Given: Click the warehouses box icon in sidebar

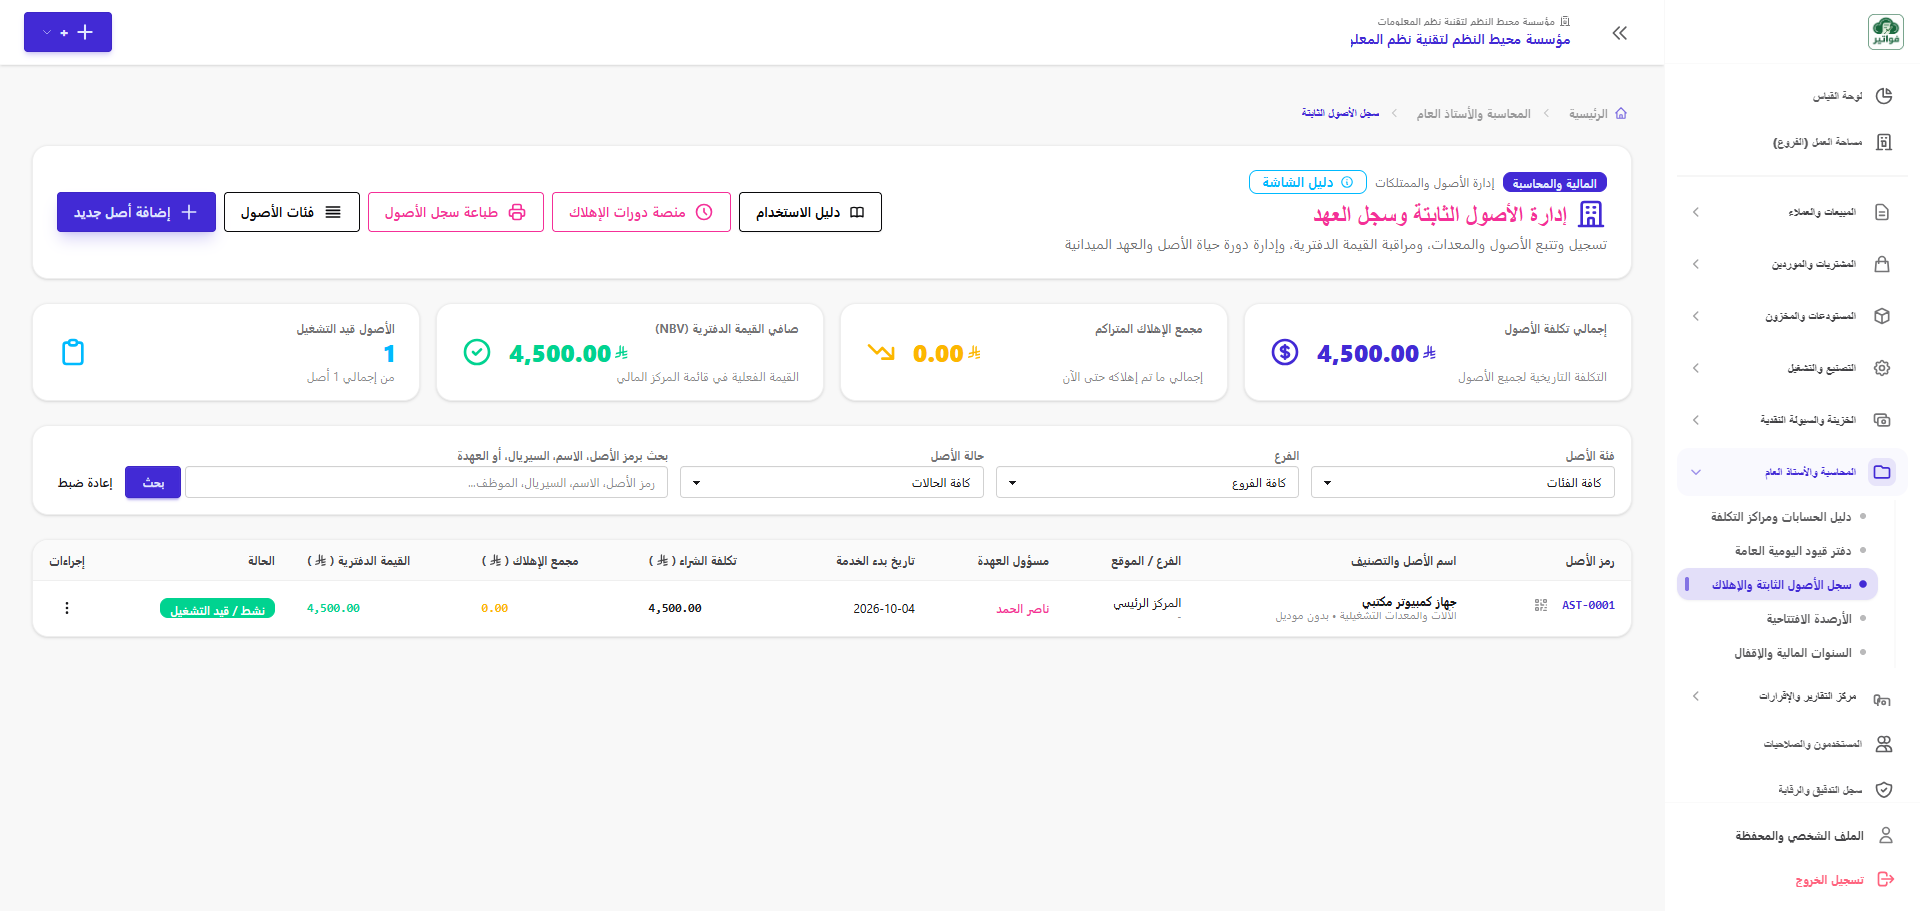Looking at the screenshot, I should pyautogui.click(x=1882, y=316).
